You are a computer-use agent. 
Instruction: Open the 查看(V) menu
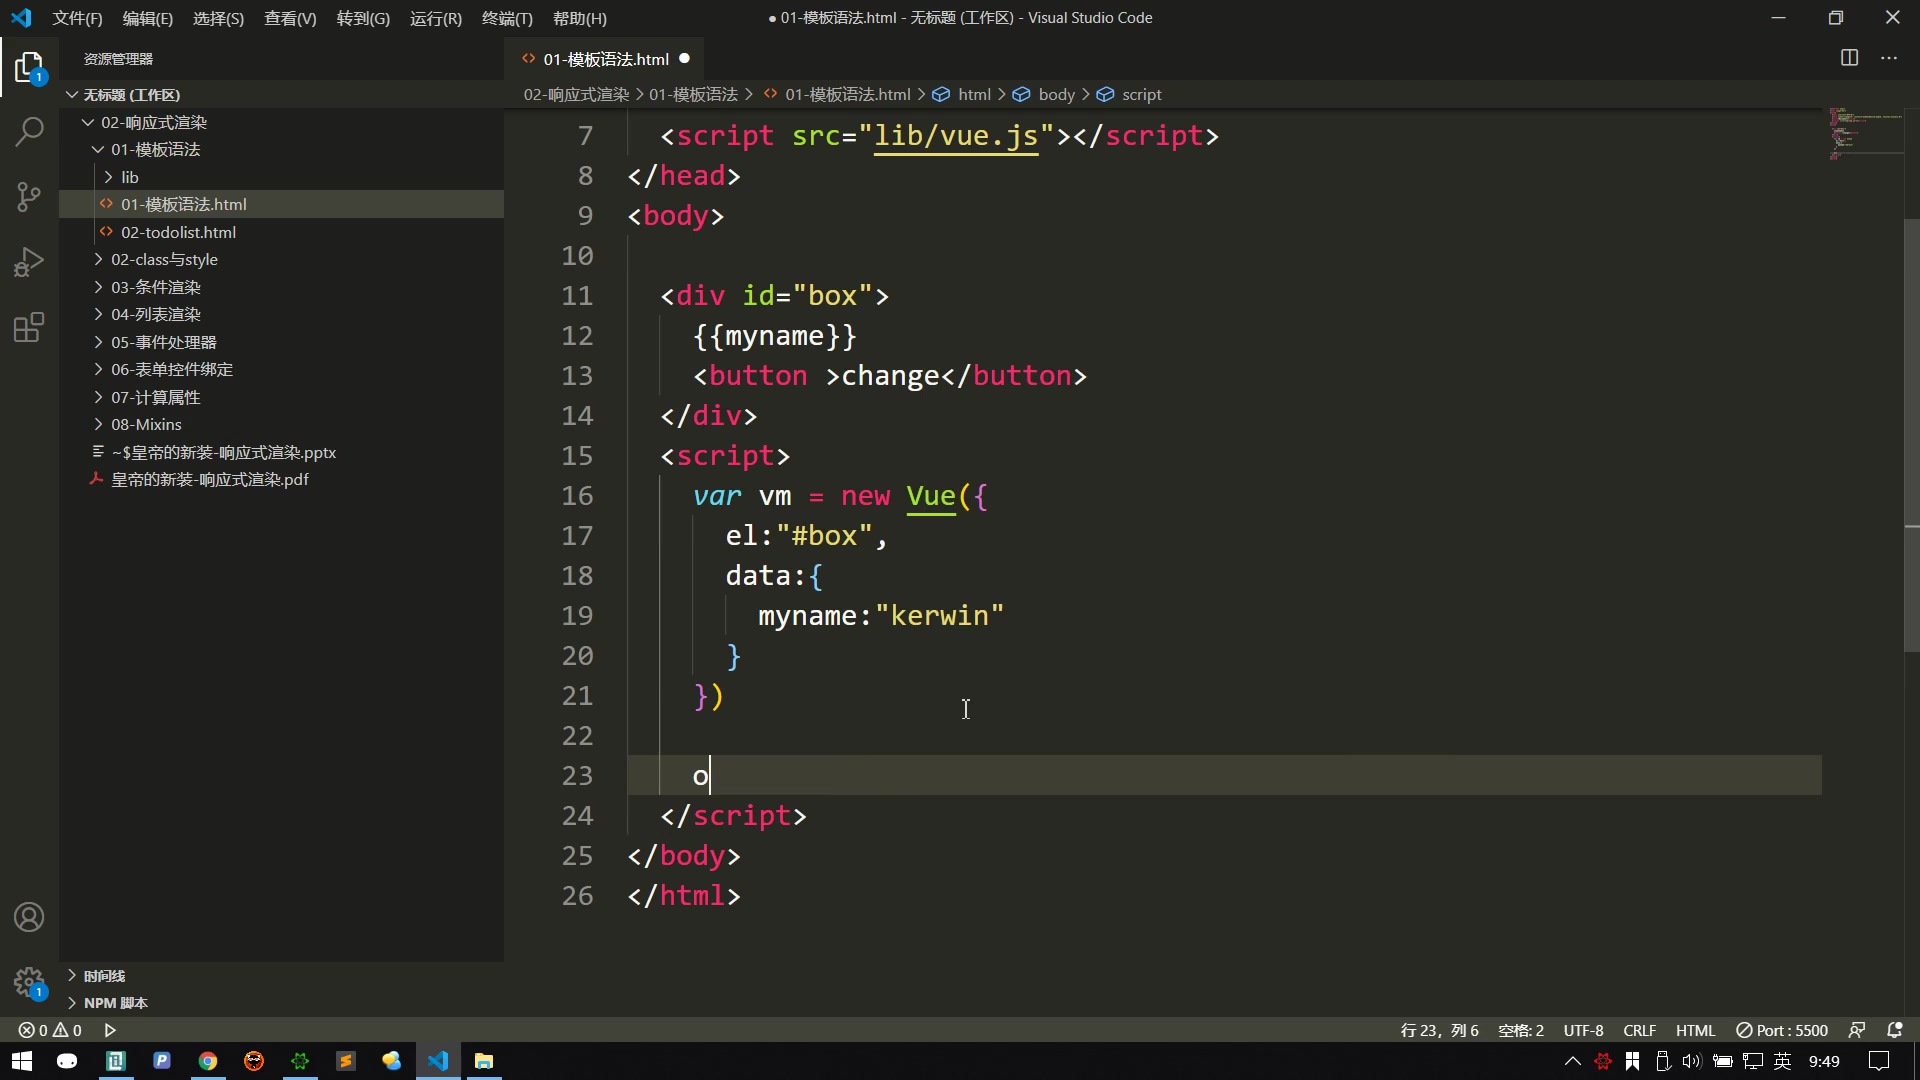pos(290,18)
